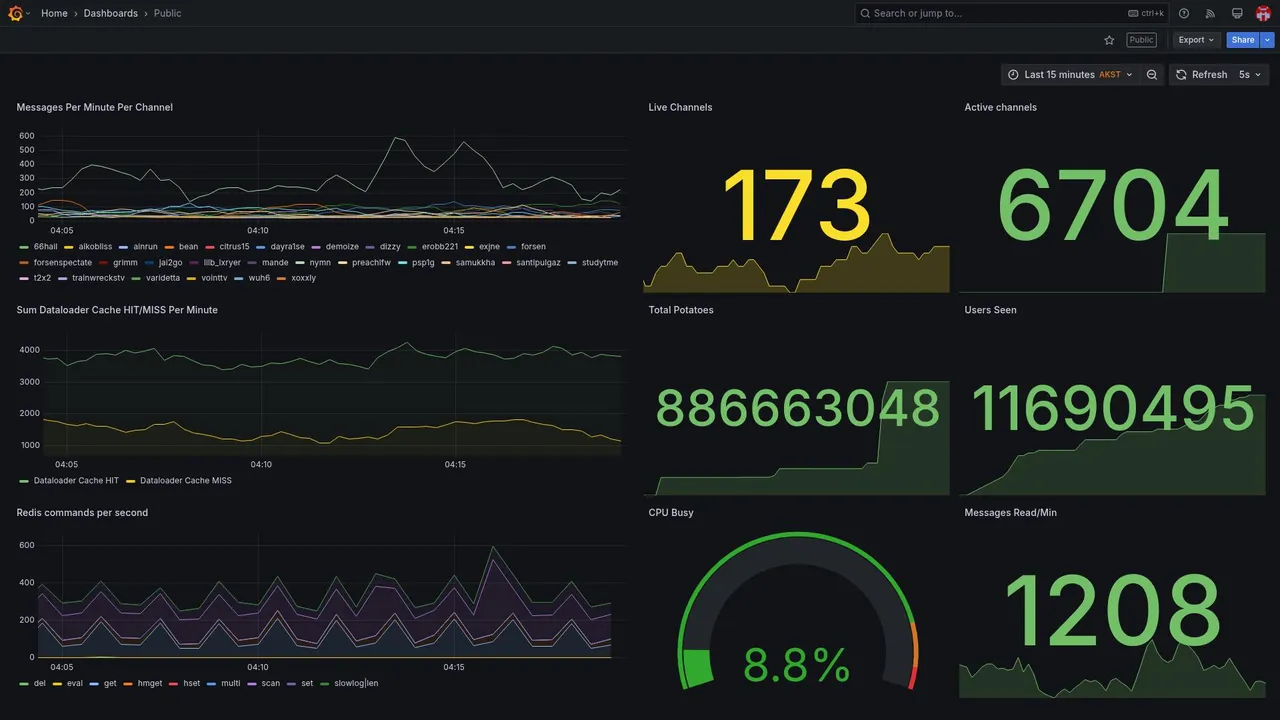Screen dimensions: 1280x720
Task: Open the help question mark icon
Action: [x=1184, y=13]
